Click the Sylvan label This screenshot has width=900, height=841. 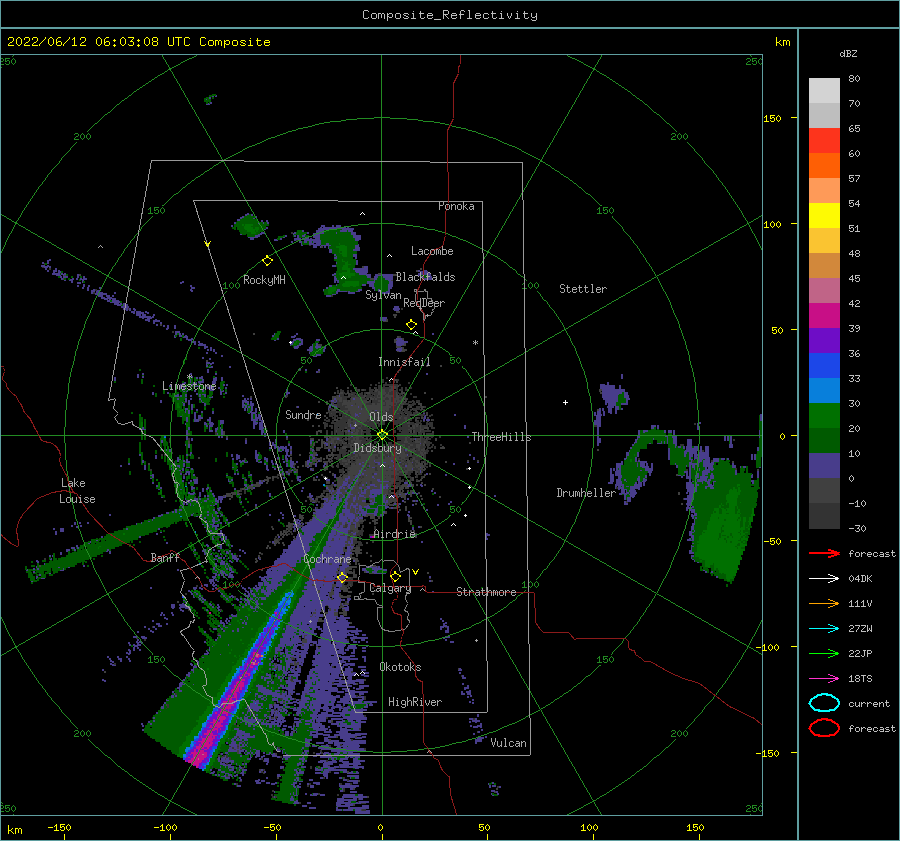tap(383, 295)
